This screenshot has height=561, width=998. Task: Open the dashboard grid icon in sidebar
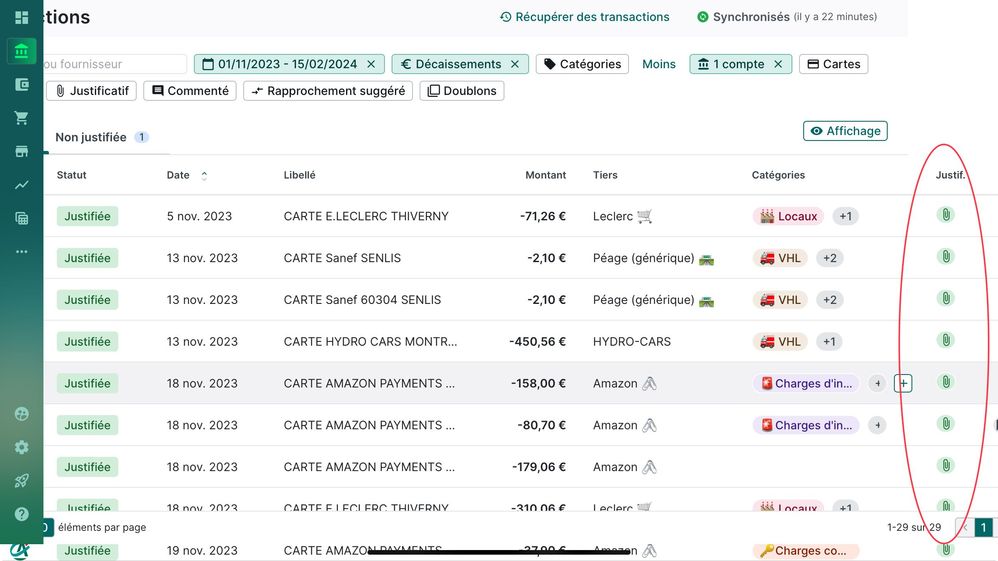click(x=21, y=18)
